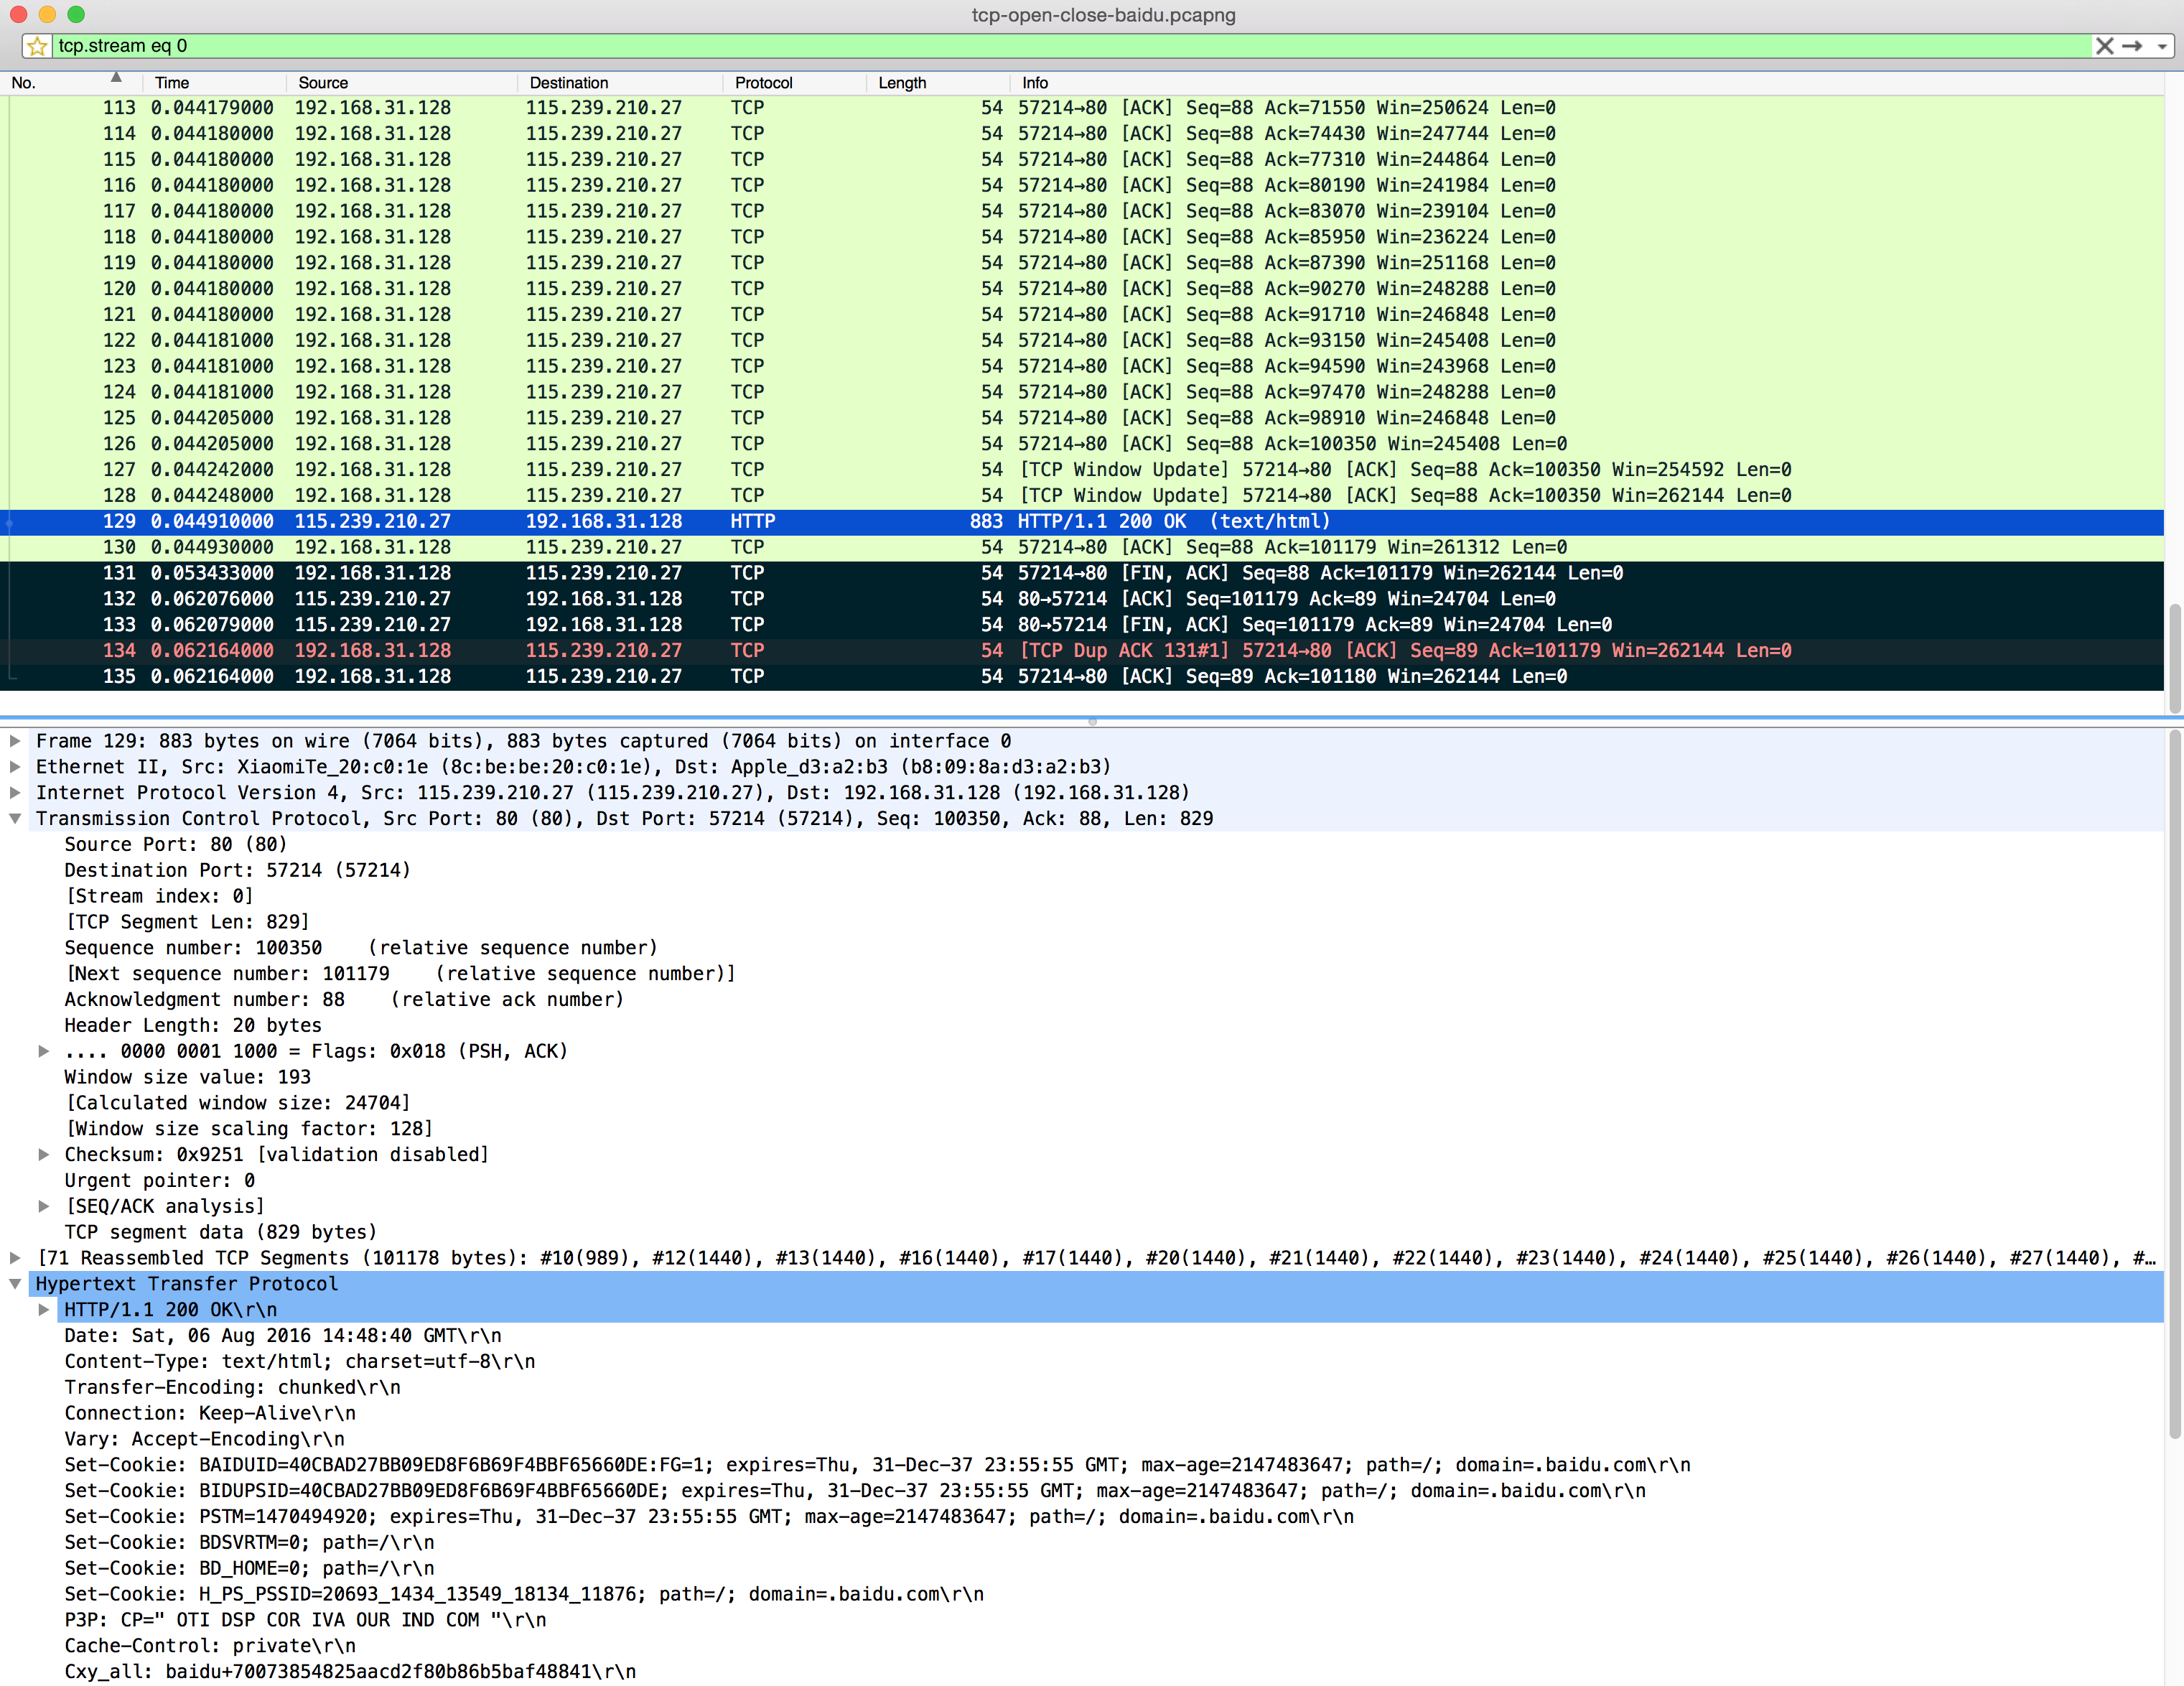Image resolution: width=2184 pixels, height=1686 pixels.
Task: Apply the display filter using the arrow icon
Action: [2132, 46]
